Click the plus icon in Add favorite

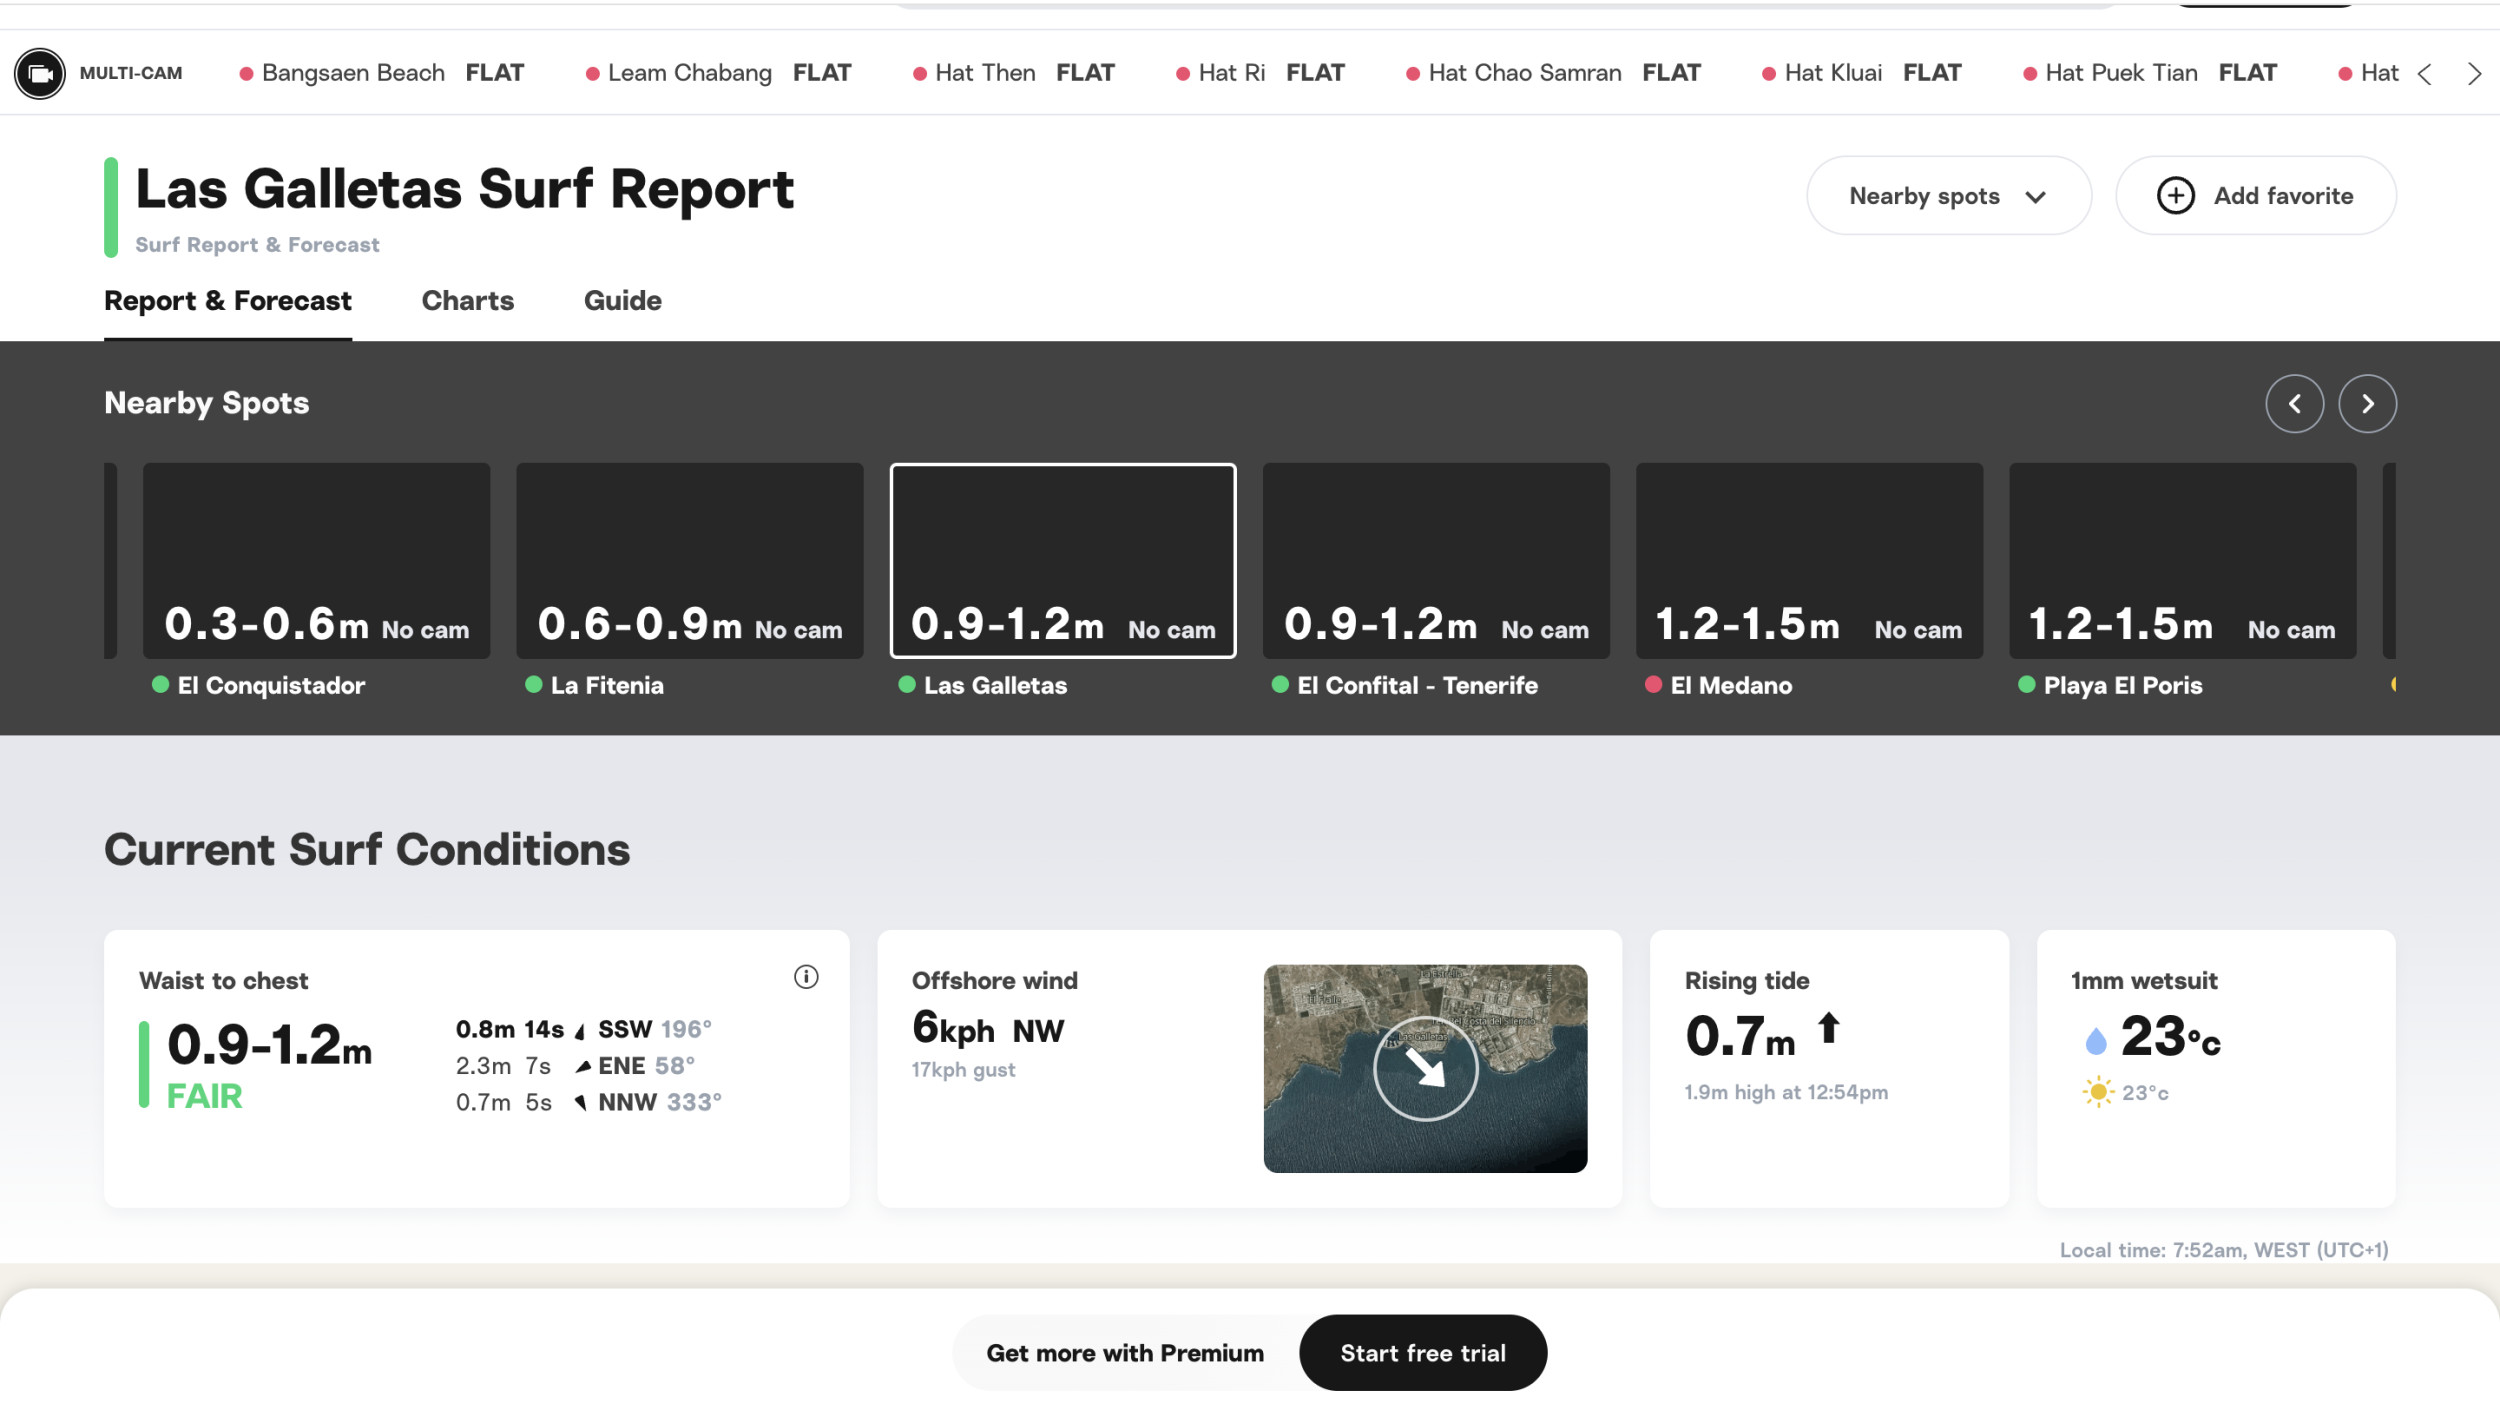point(2175,196)
